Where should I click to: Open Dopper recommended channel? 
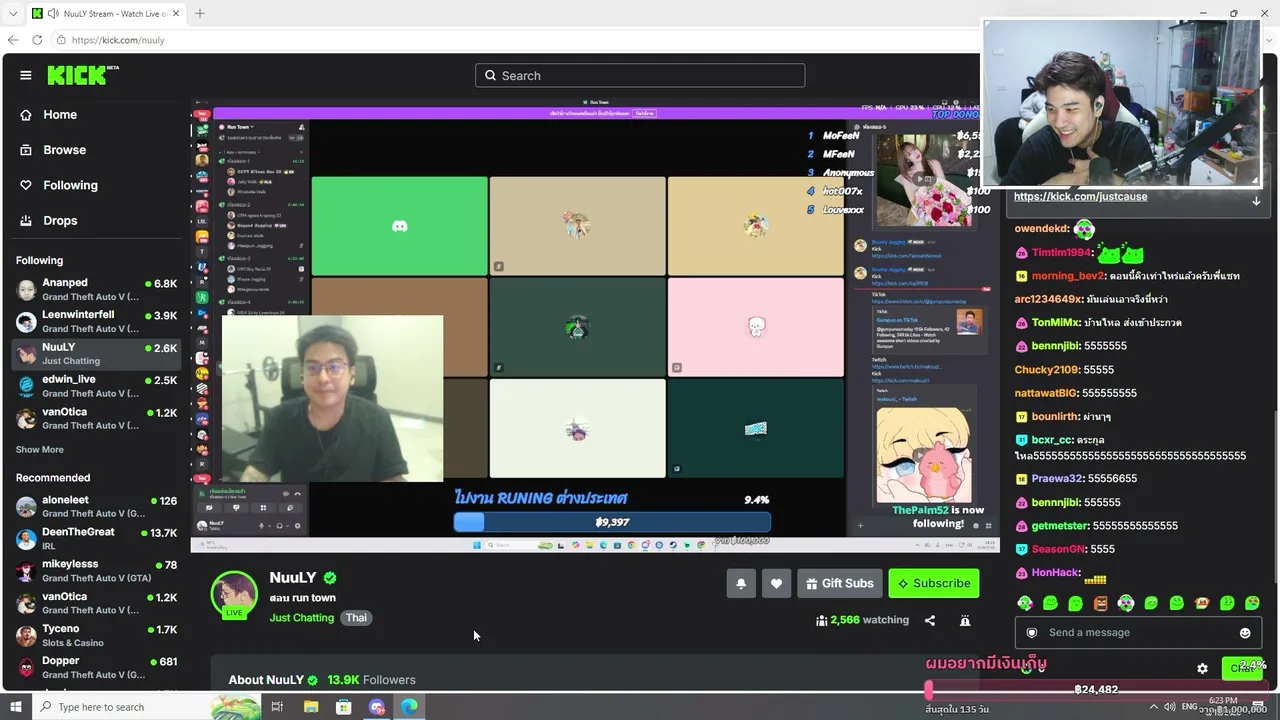[96, 668]
